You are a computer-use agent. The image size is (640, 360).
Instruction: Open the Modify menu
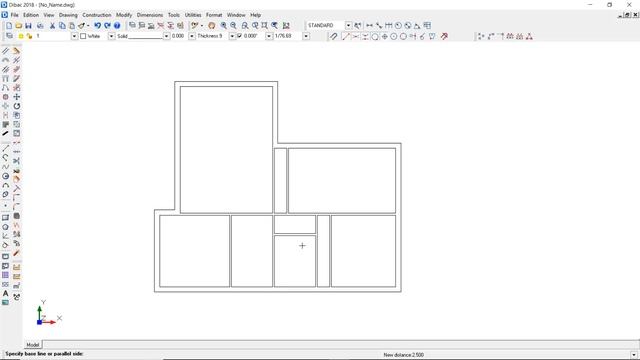124,15
